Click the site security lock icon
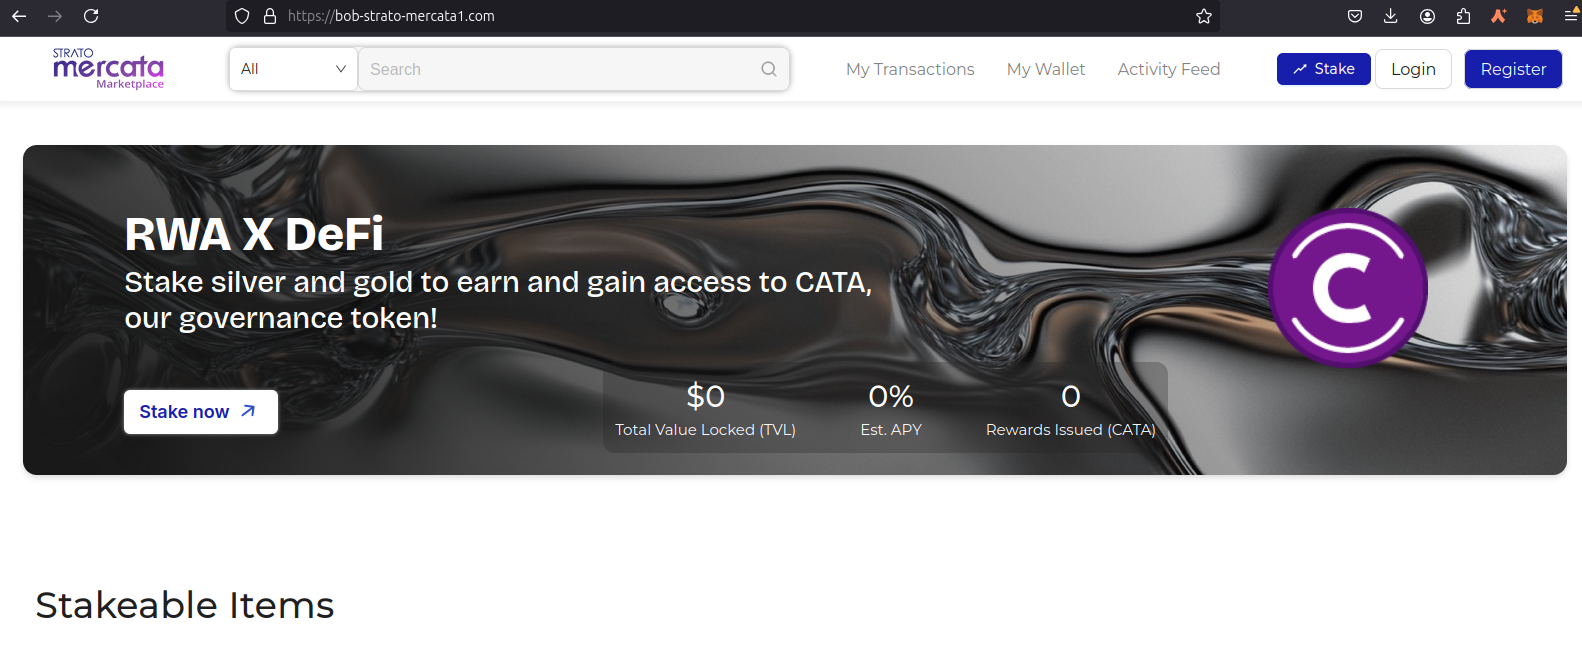This screenshot has height=655, width=1582. pyautogui.click(x=269, y=16)
